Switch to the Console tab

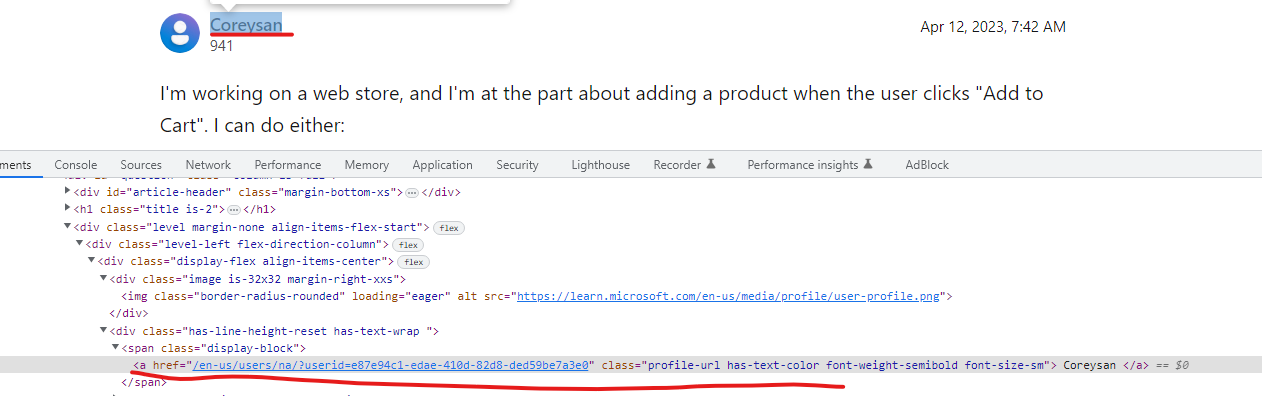pos(76,165)
